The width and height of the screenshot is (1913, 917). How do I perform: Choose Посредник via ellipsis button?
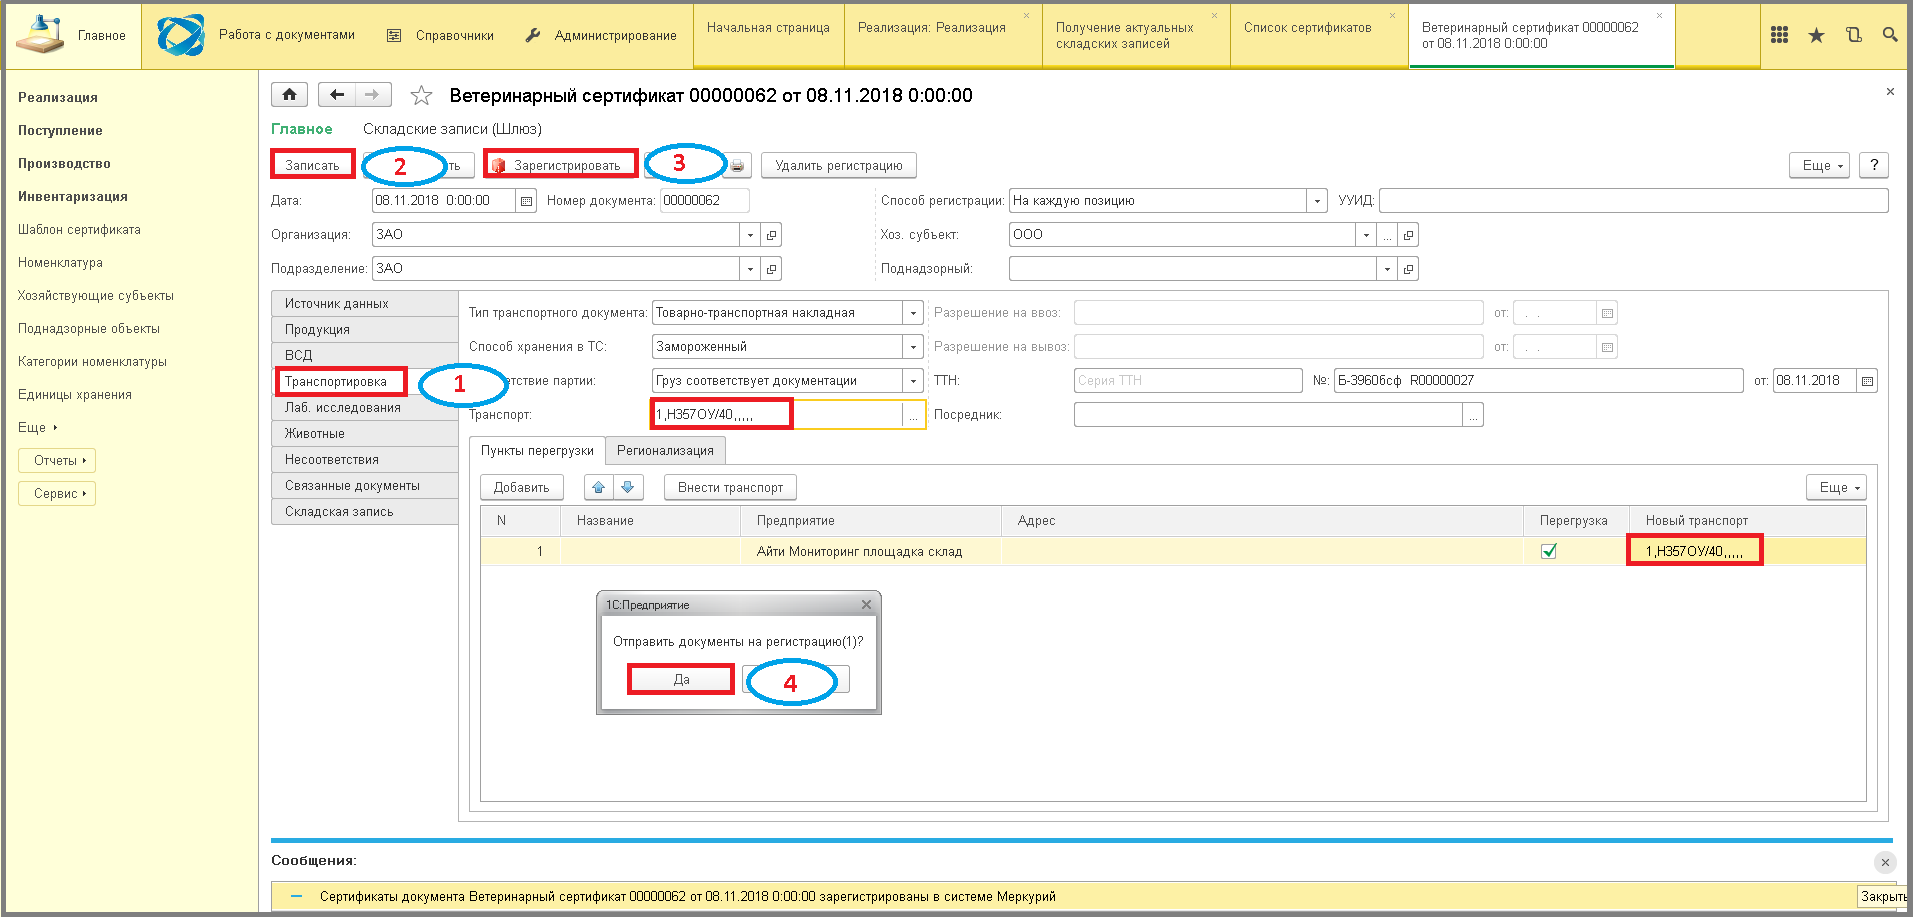tap(1472, 415)
